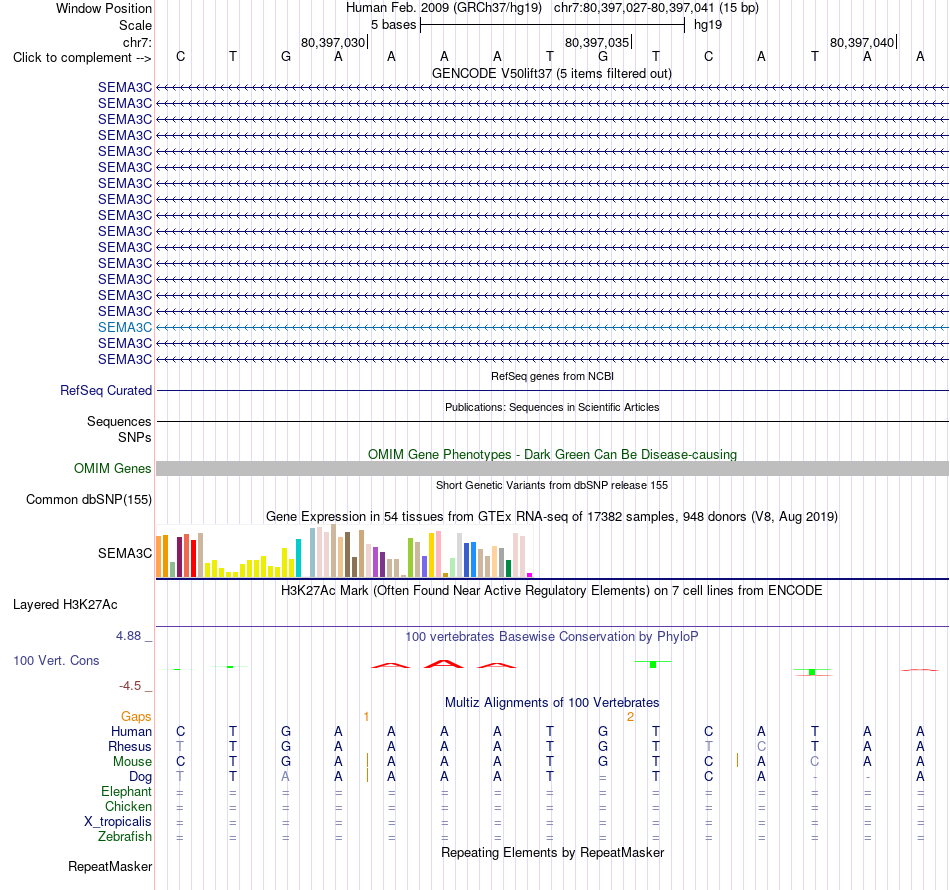The image size is (950, 890).
Task: Open the 'RefSeq genes from NCBI' track title
Action: point(552,376)
